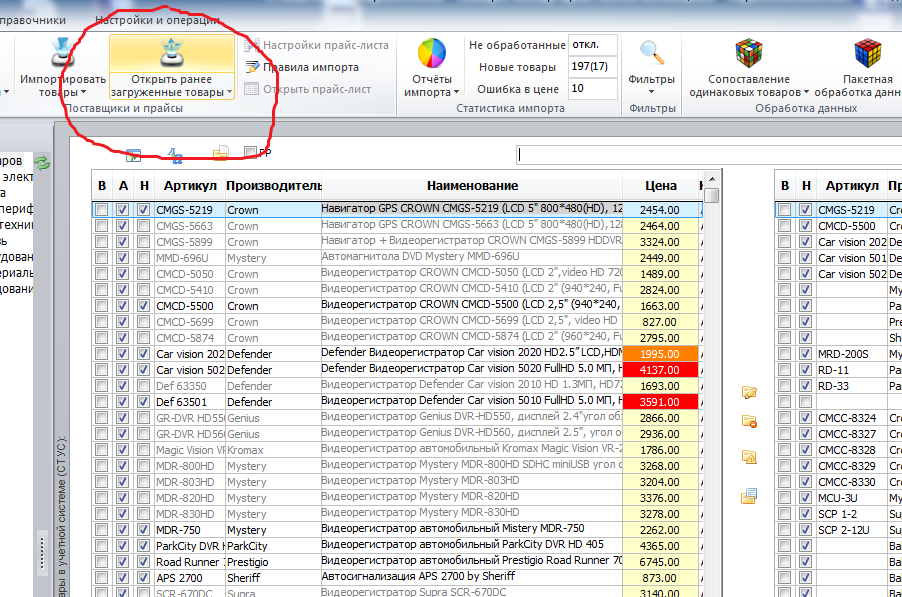Click the Открыть прайс-лист button label
Screen dimensions: 902x597
[x=317, y=89]
